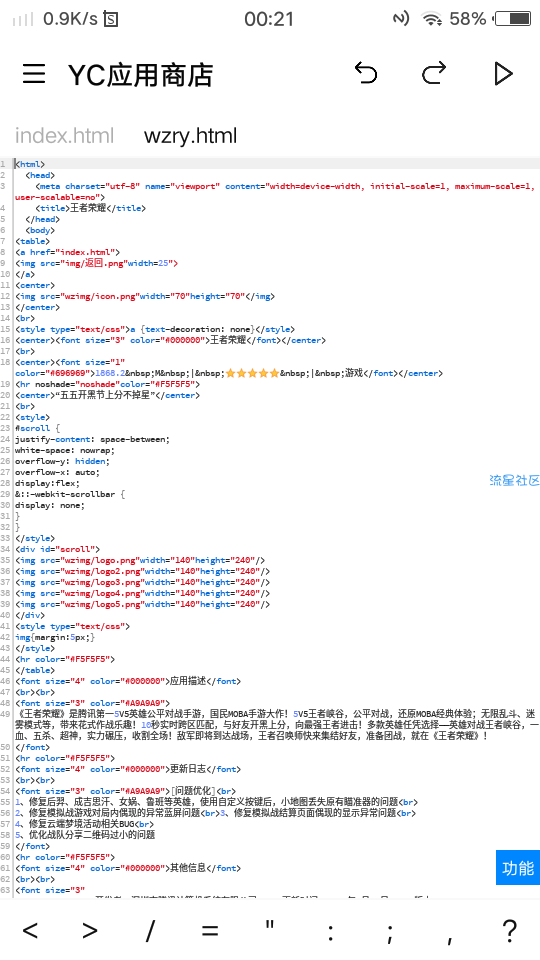Image resolution: width=540 pixels, height=960 pixels.
Task: Run the project with play icon
Action: 503,74
